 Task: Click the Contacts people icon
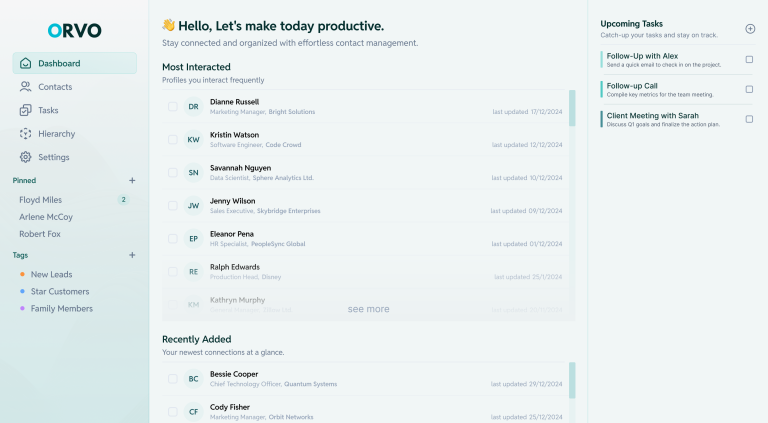click(x=25, y=87)
